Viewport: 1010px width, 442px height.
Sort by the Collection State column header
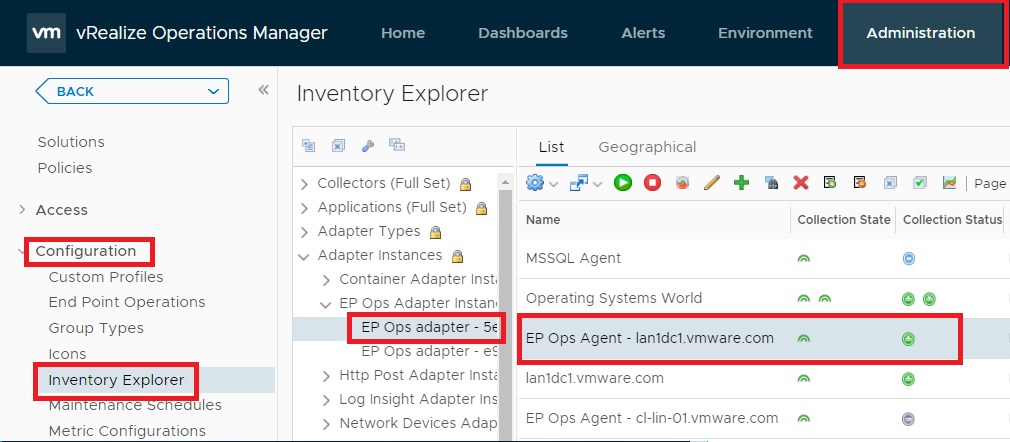[844, 220]
